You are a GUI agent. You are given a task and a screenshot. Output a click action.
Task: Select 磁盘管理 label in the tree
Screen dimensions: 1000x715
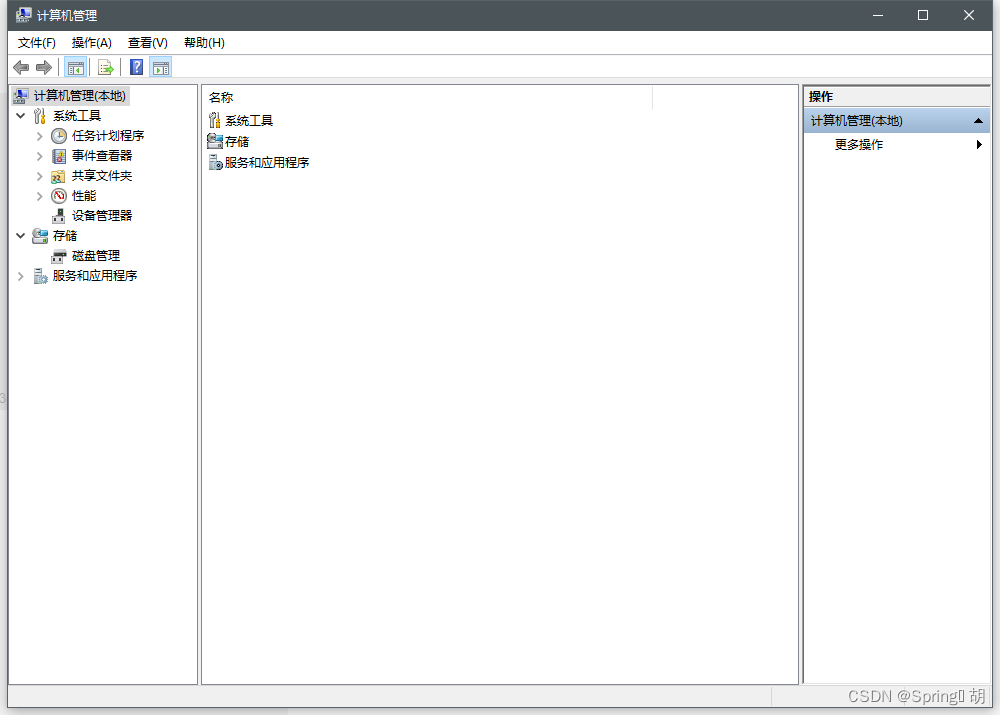[96, 256]
